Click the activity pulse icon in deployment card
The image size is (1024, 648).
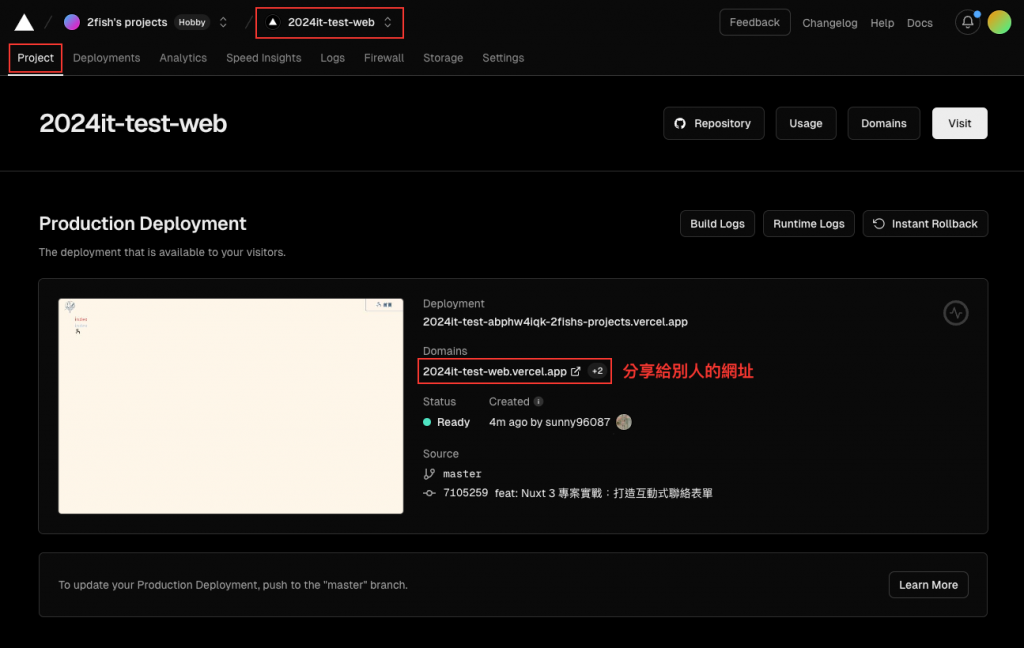955,313
